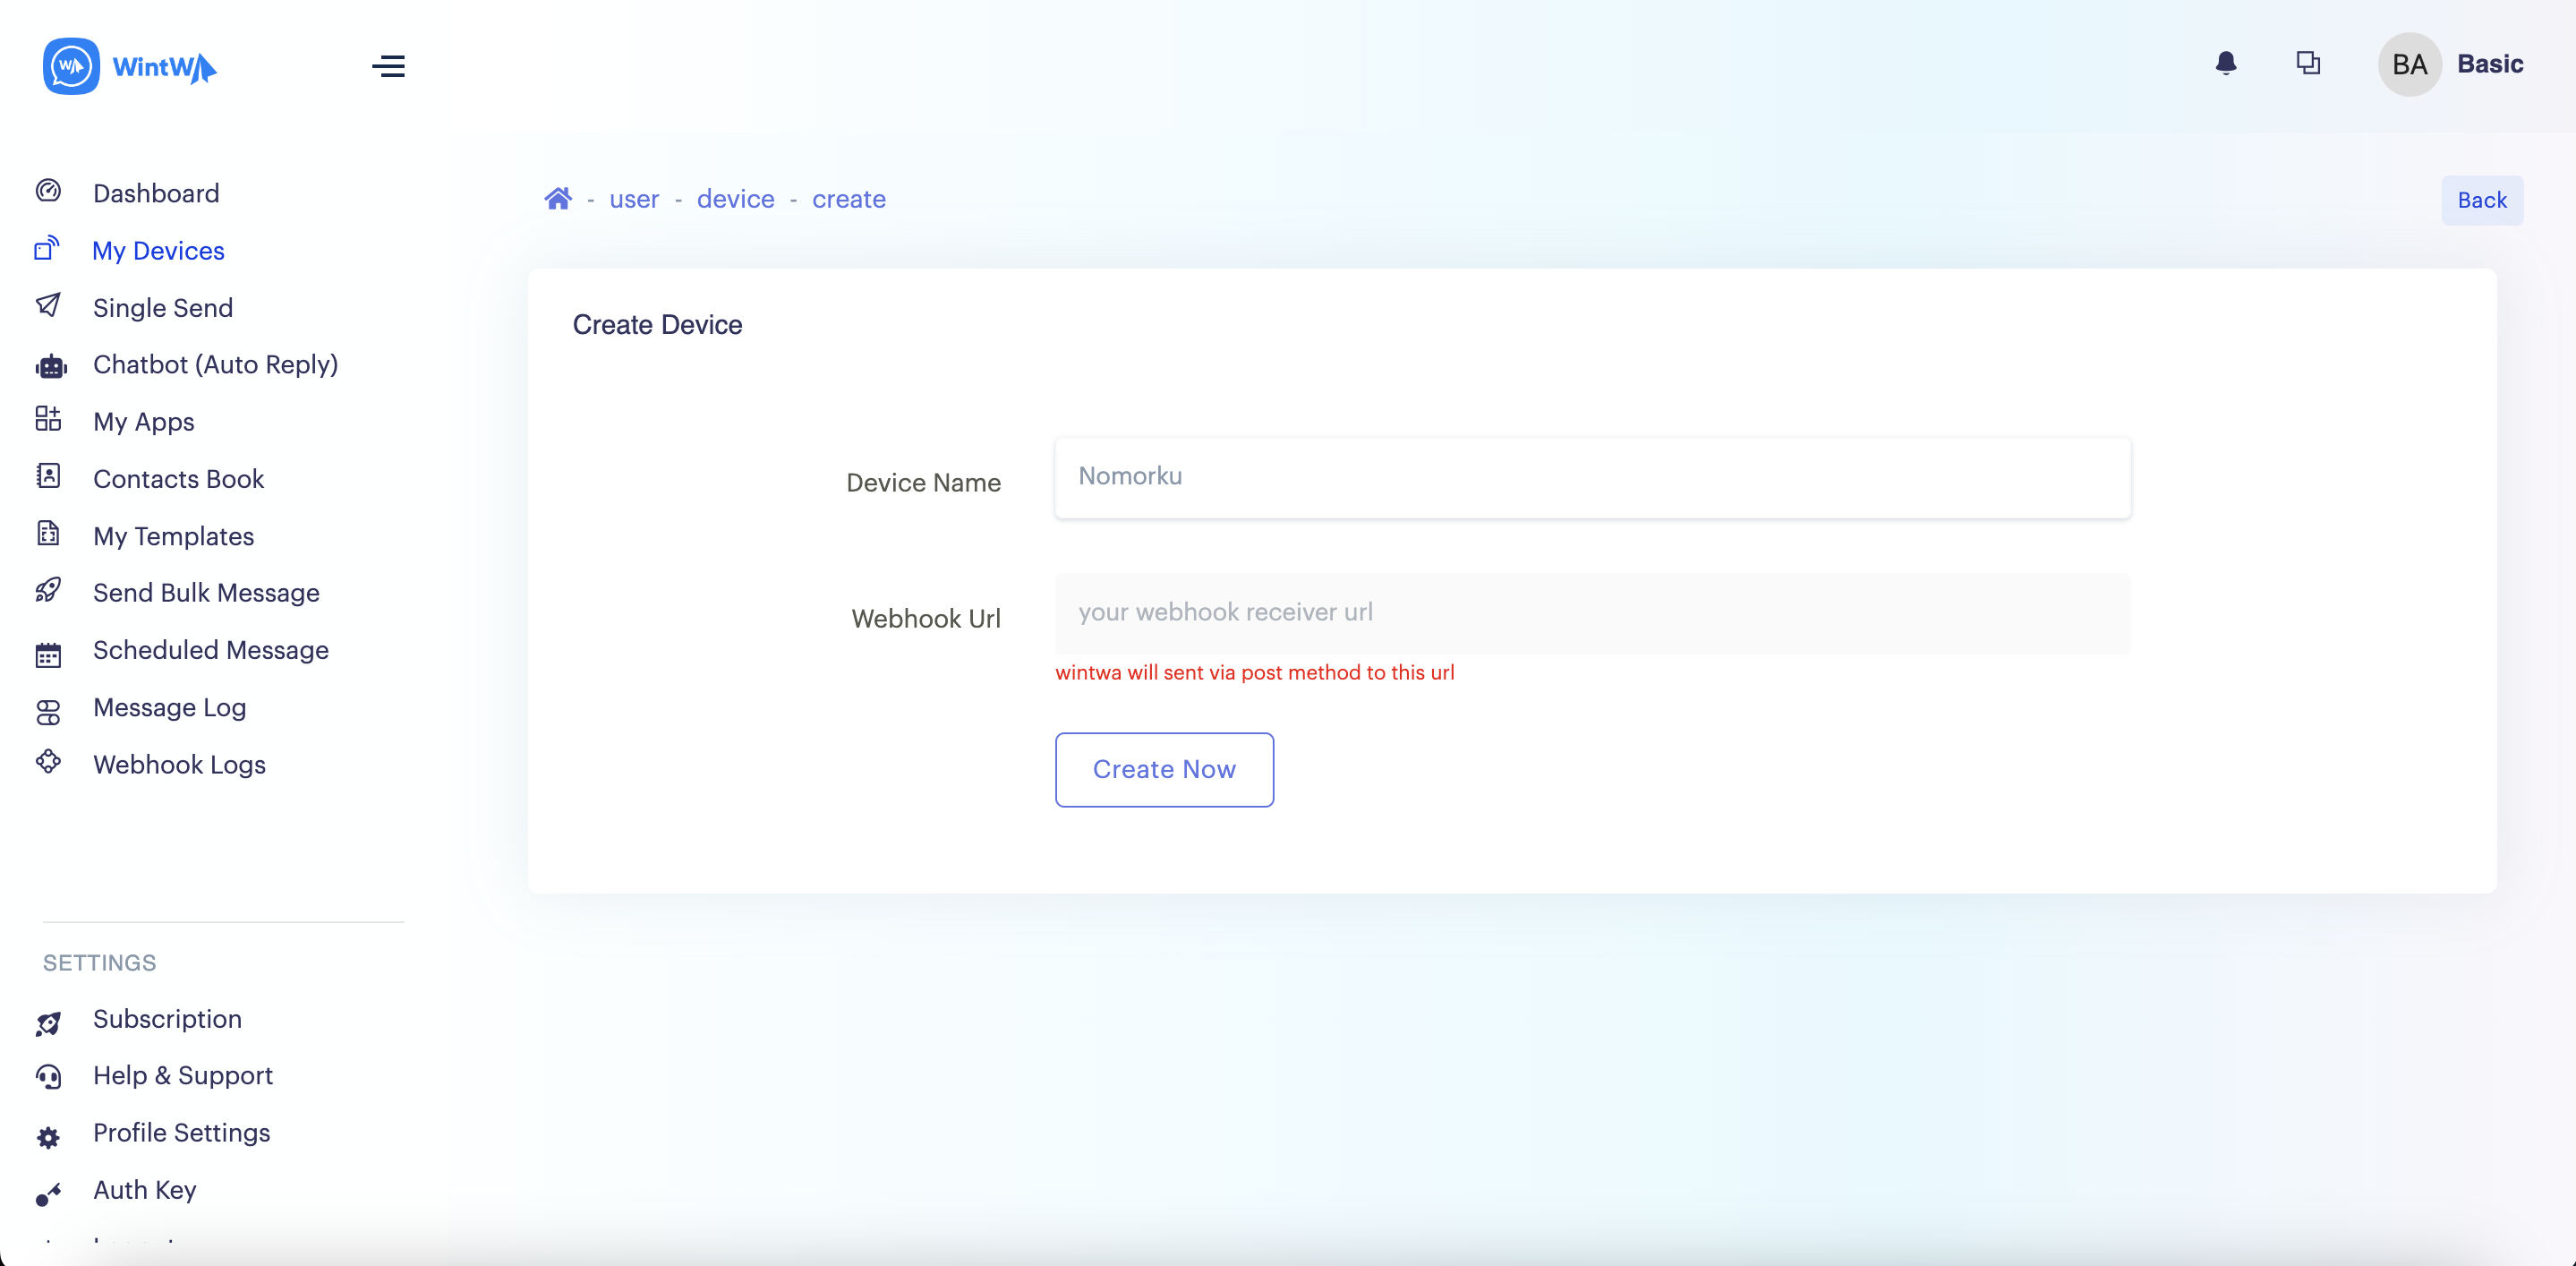Image resolution: width=2576 pixels, height=1266 pixels.
Task: Click the device breadcrumb link
Action: coord(735,199)
